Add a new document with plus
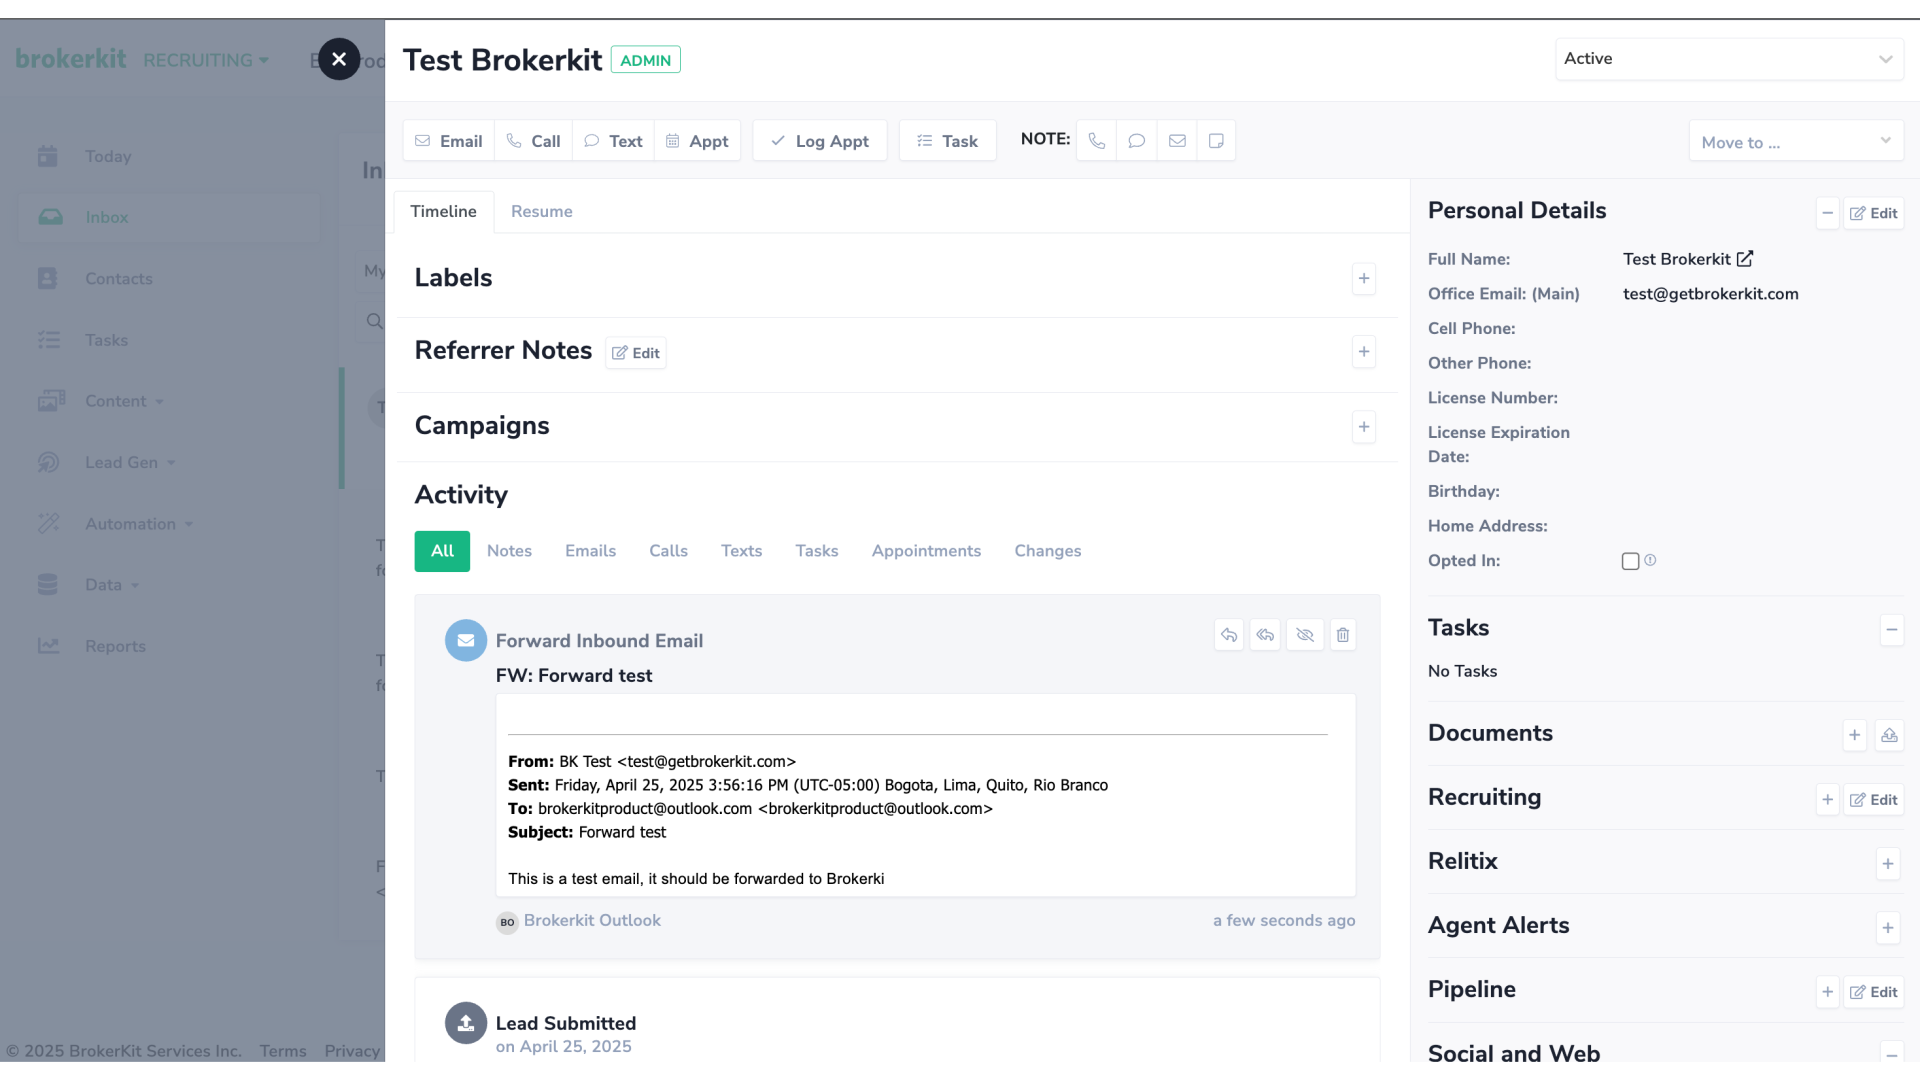This screenshot has width=1920, height=1080. pyautogui.click(x=1855, y=735)
